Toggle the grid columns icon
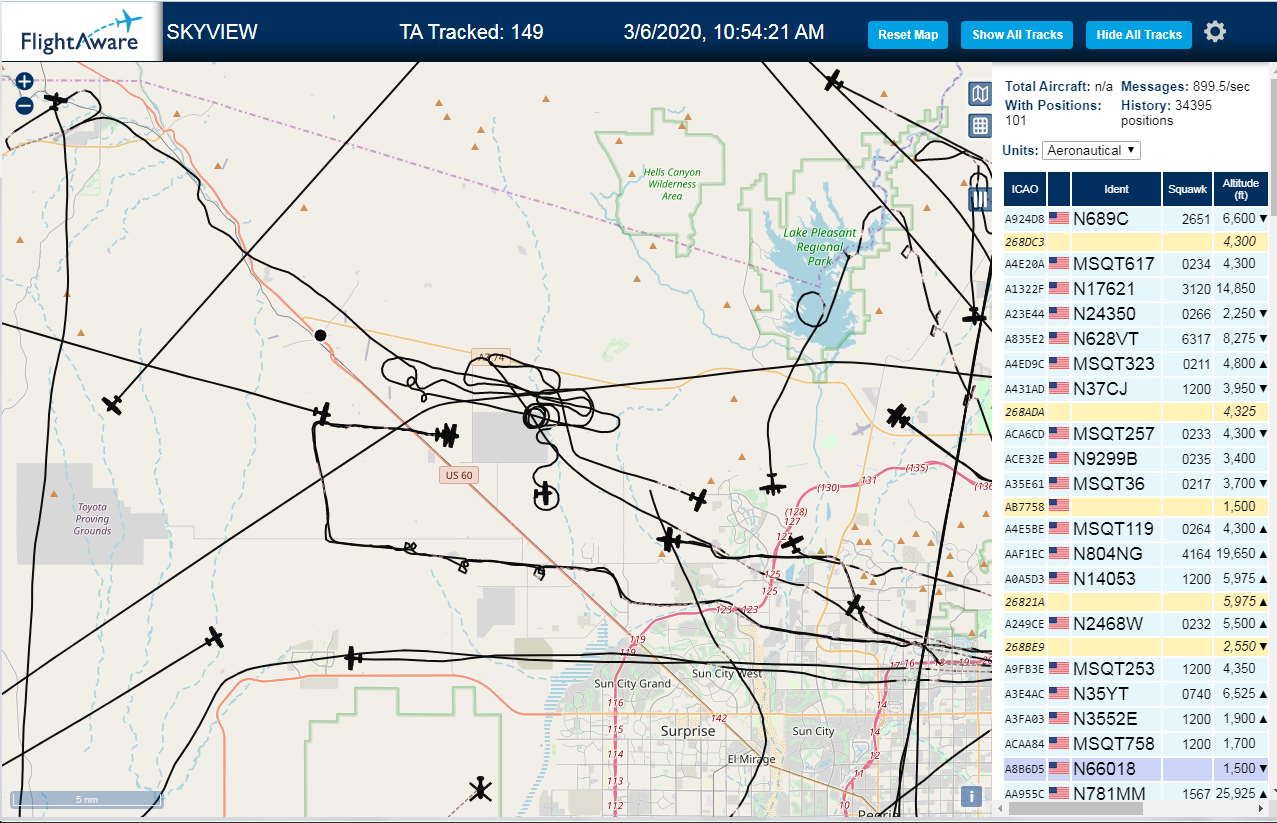 (981, 125)
